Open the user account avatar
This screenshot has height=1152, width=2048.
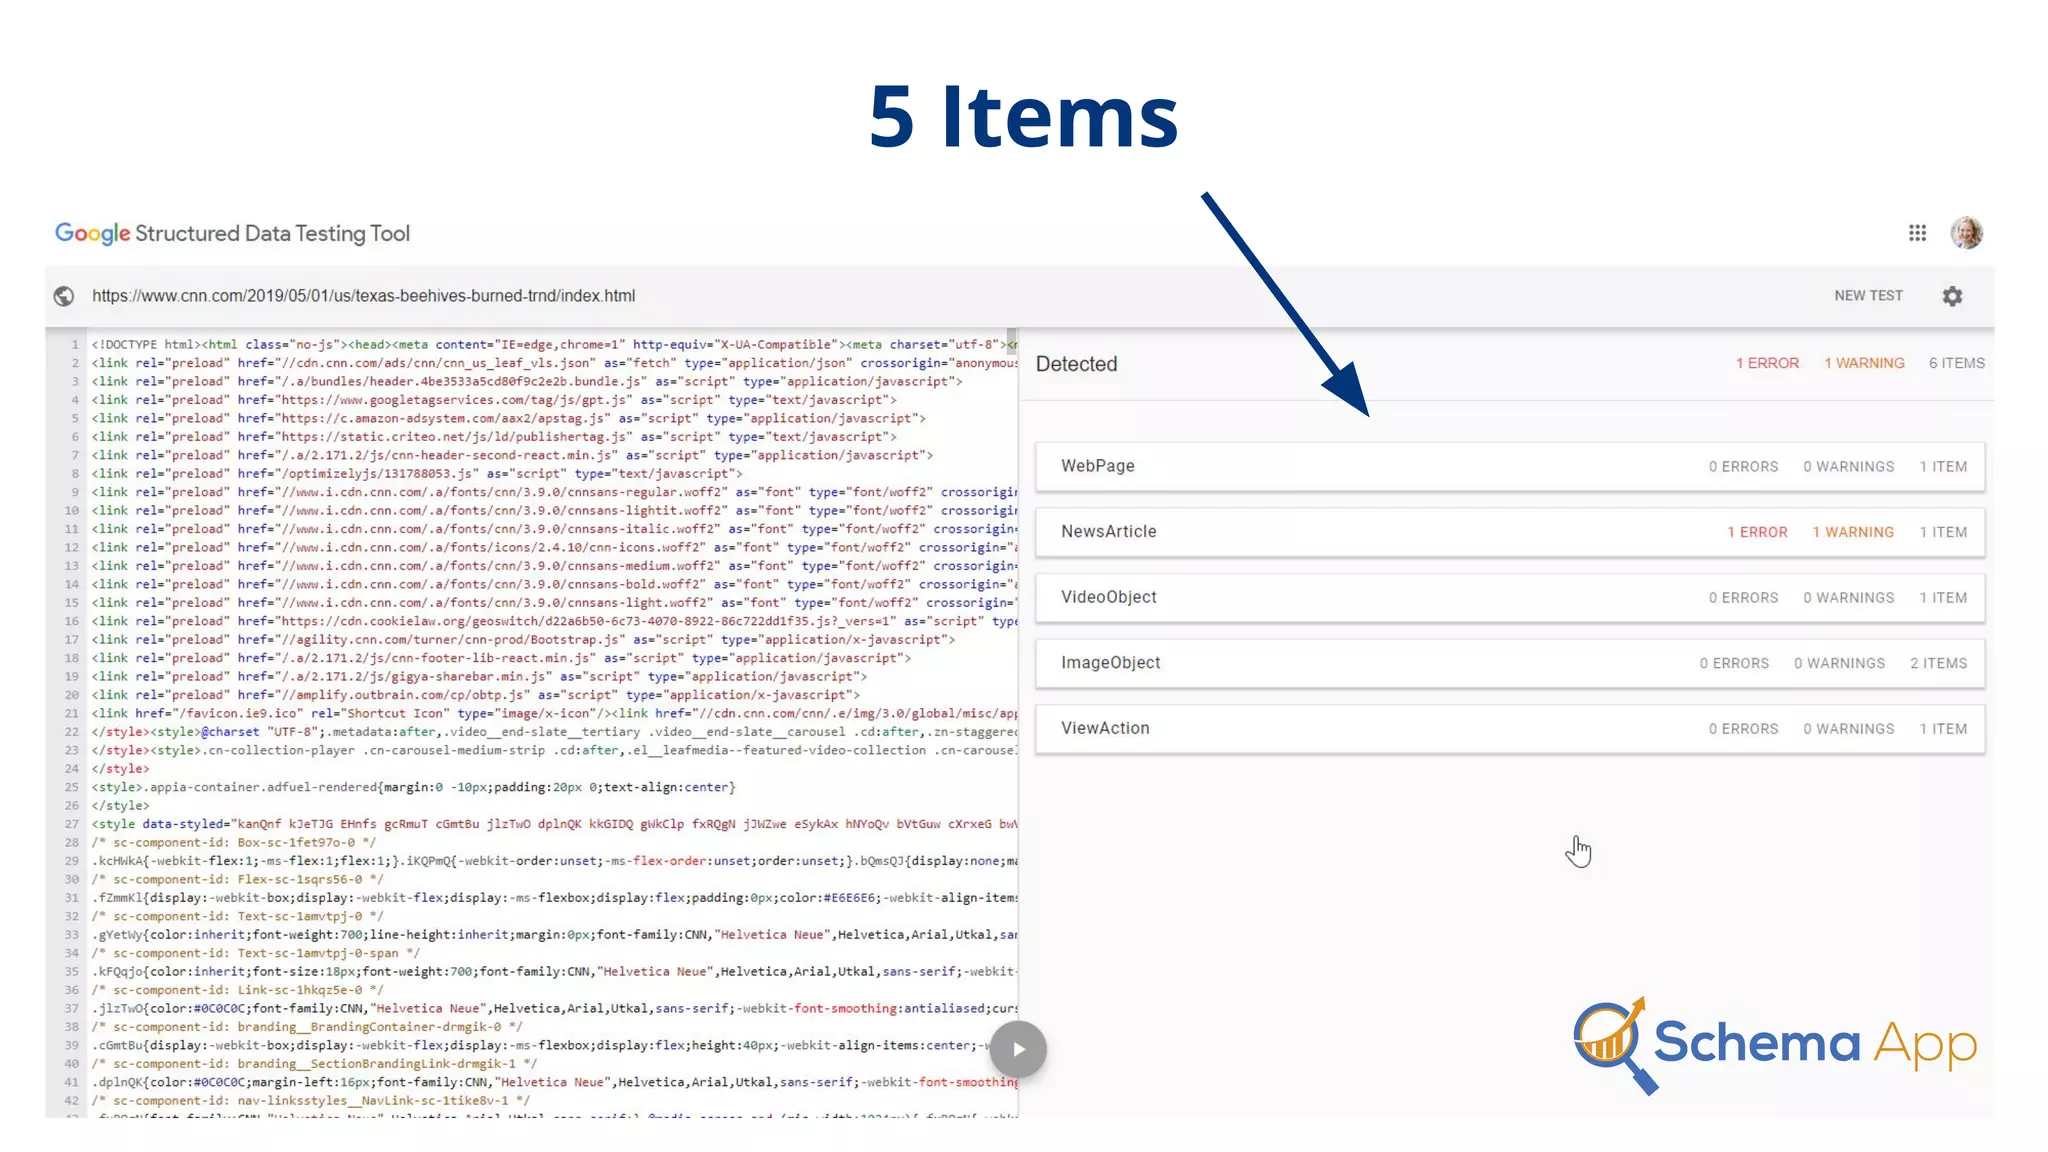pos(1967,233)
